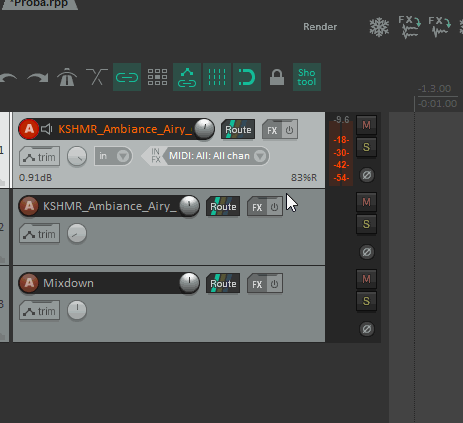Open the 'in' record mode dropdown
This screenshot has width=463, height=423.
[x=113, y=156]
